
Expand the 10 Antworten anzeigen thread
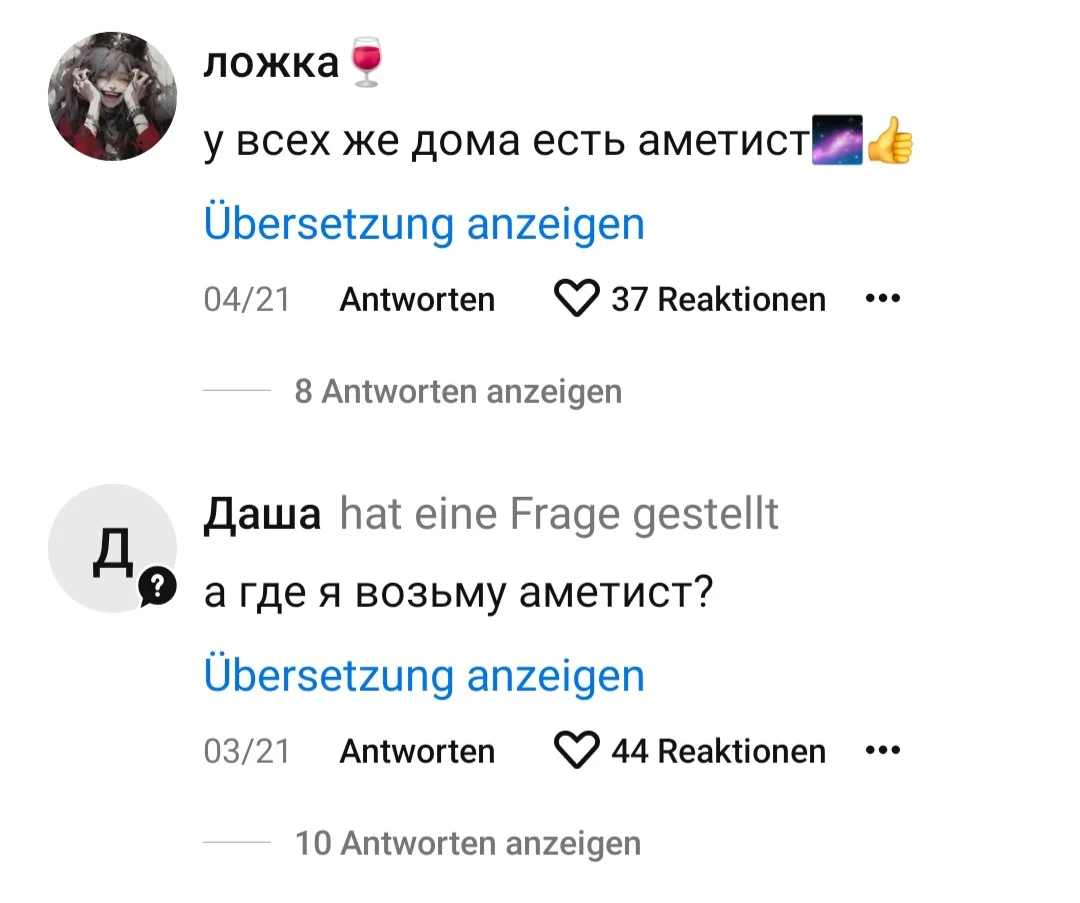coord(468,843)
